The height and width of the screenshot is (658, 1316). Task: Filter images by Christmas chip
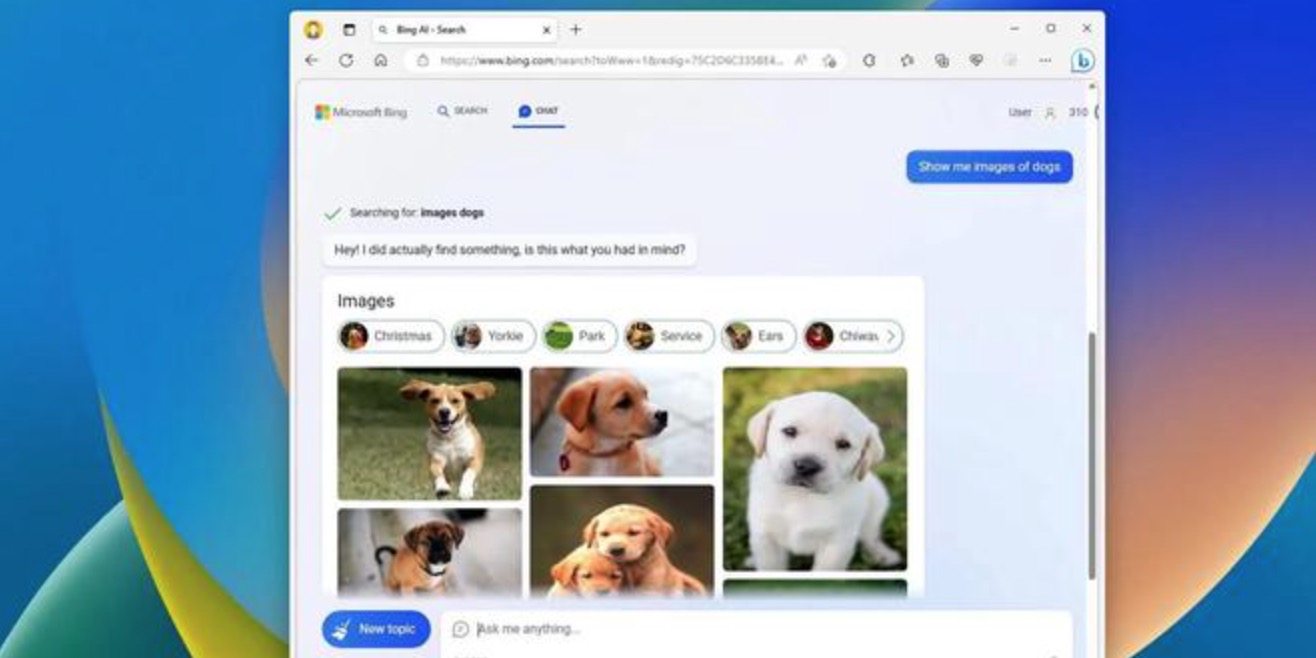[391, 336]
